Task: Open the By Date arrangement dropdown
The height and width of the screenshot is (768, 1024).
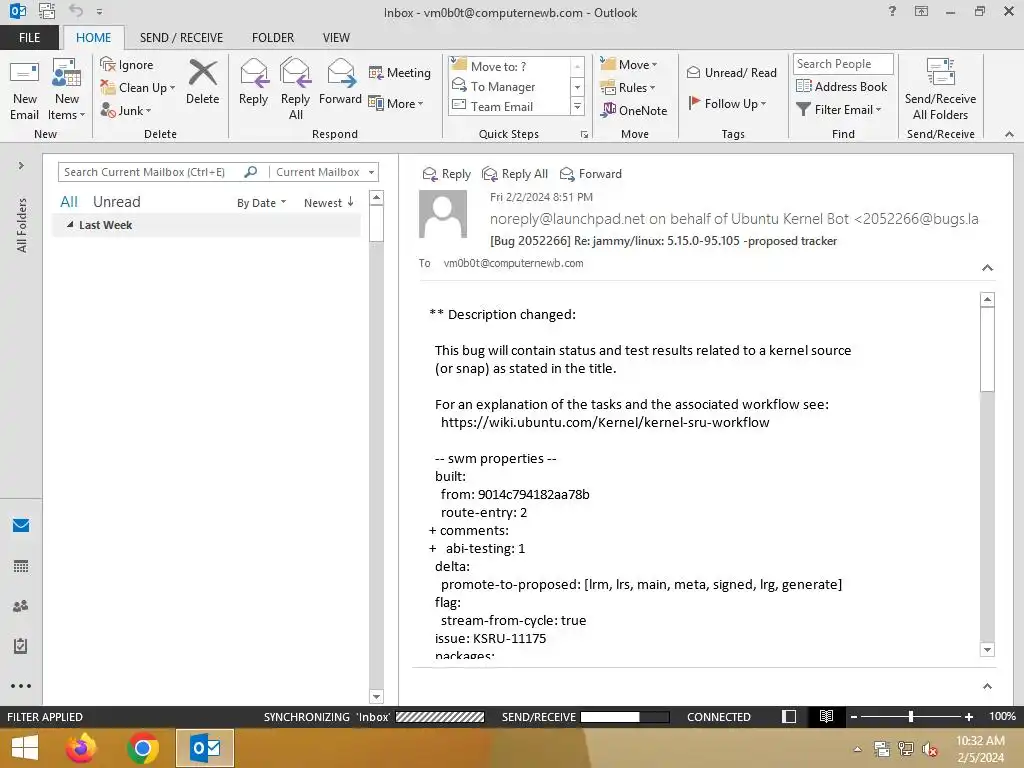Action: (261, 202)
